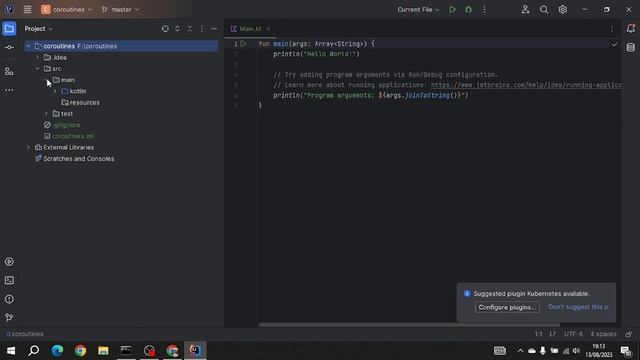Expand External Libraries node
The width and height of the screenshot is (640, 360).
pyautogui.click(x=28, y=147)
